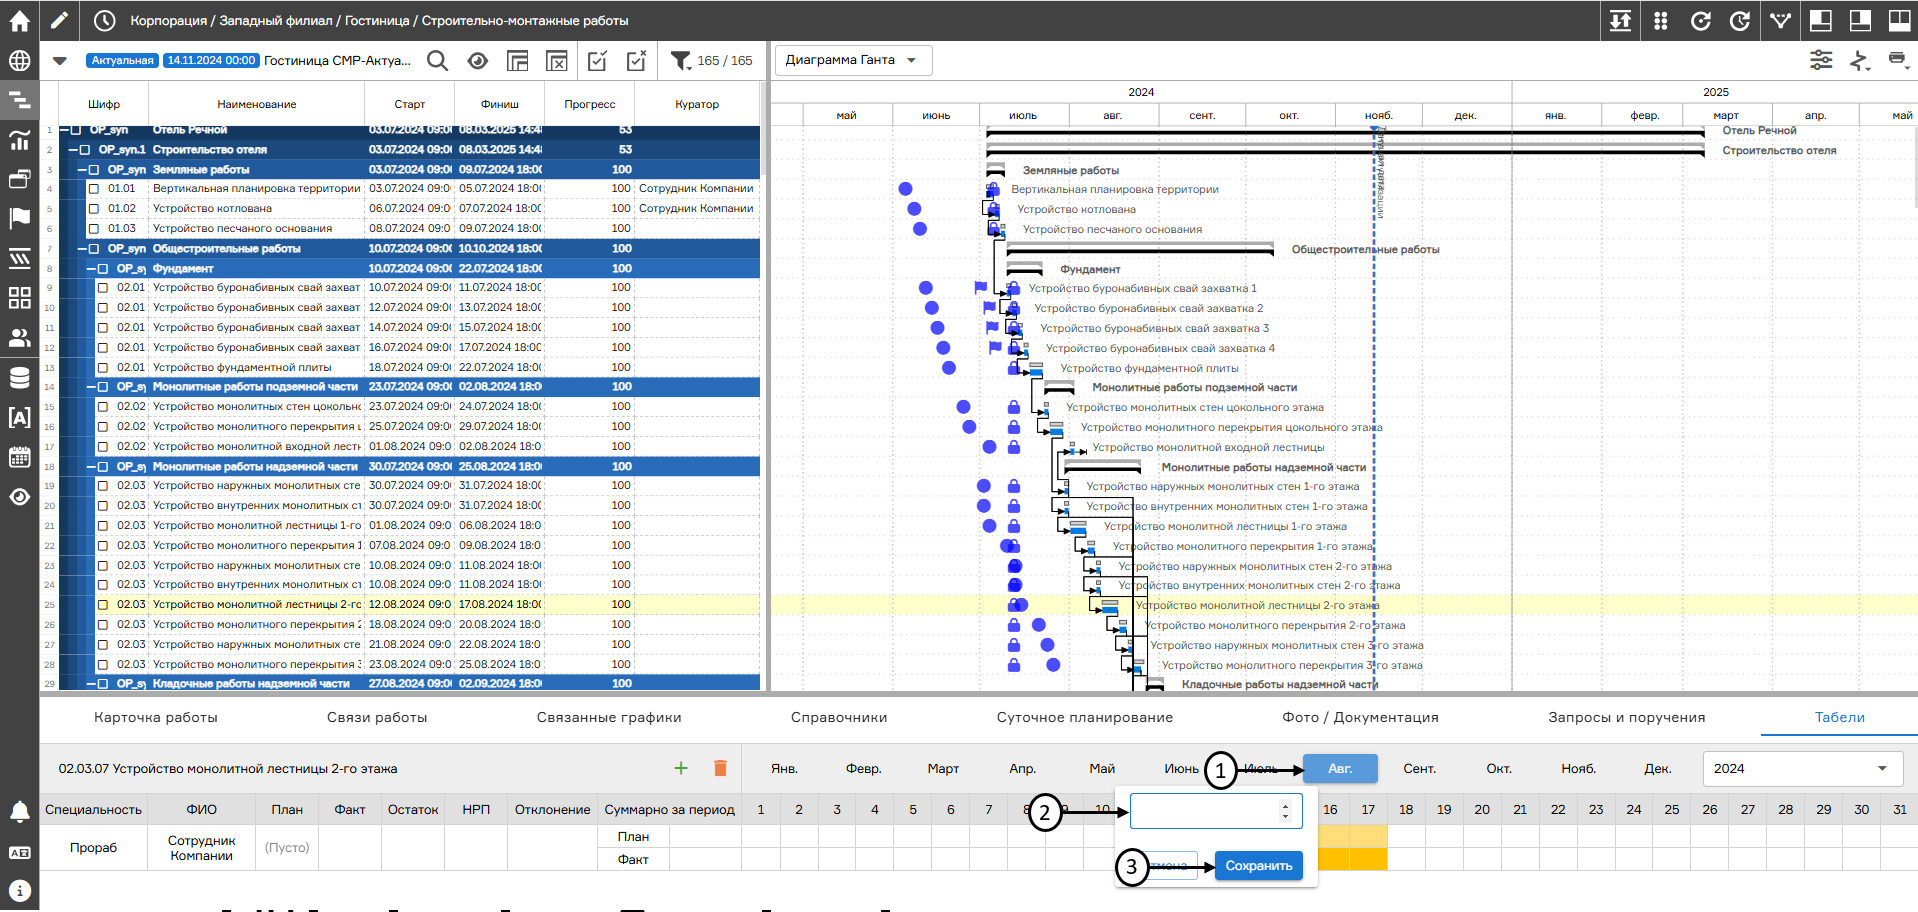Add a timesheet row with green plus

point(681,768)
